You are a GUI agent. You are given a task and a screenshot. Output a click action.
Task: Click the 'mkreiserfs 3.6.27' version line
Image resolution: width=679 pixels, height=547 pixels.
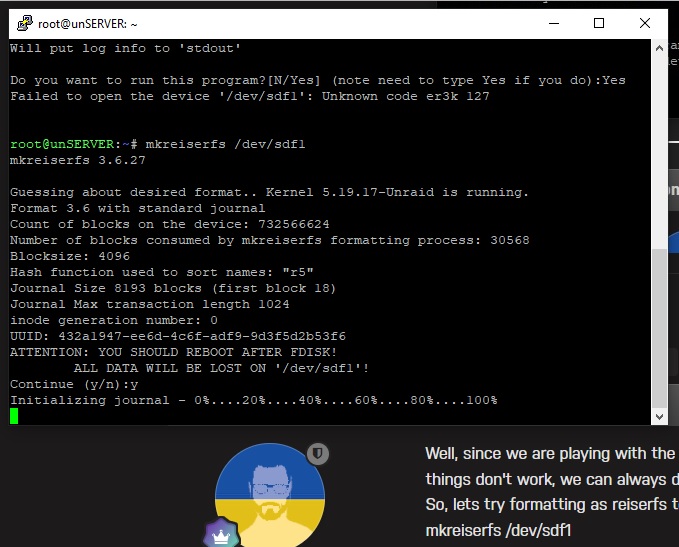point(78,160)
